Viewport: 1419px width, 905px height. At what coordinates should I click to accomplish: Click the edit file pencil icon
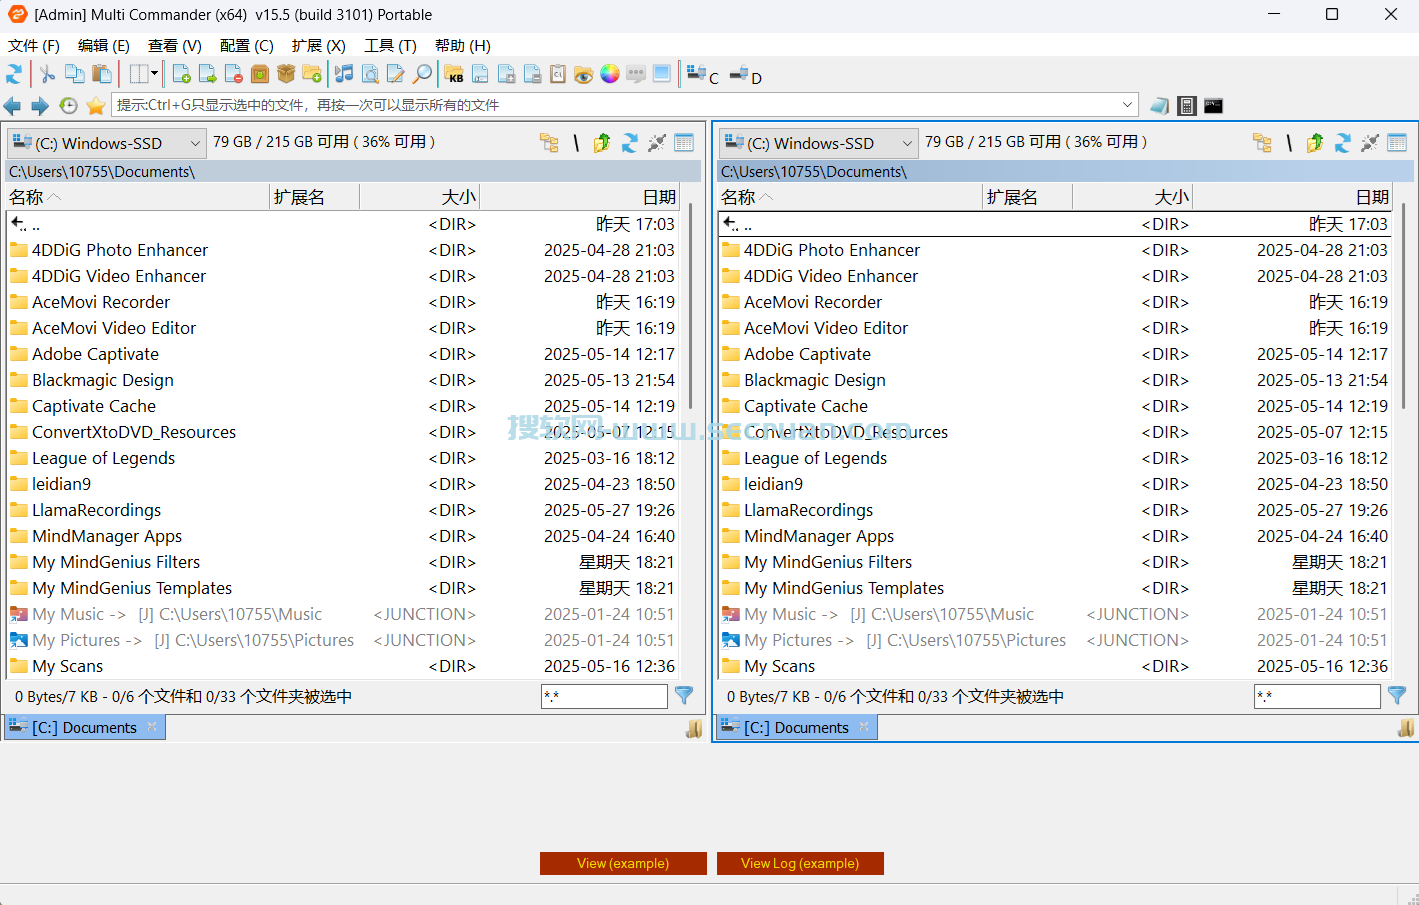coord(396,74)
